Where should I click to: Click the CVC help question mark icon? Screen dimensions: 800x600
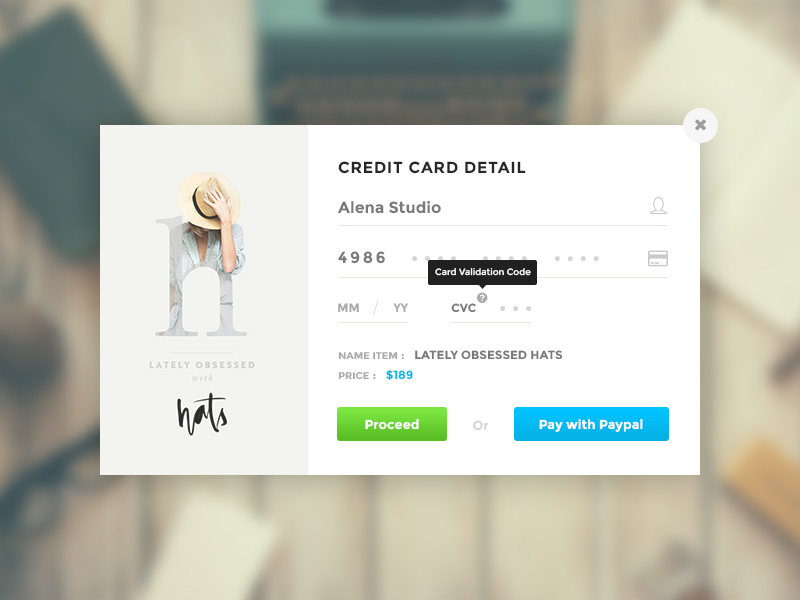pyautogui.click(x=482, y=298)
